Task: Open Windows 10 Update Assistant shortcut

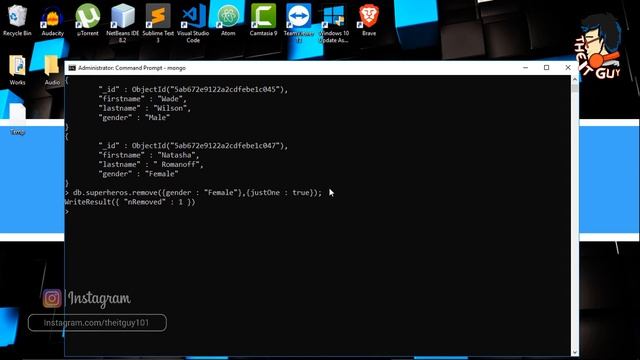Action: 333,23
